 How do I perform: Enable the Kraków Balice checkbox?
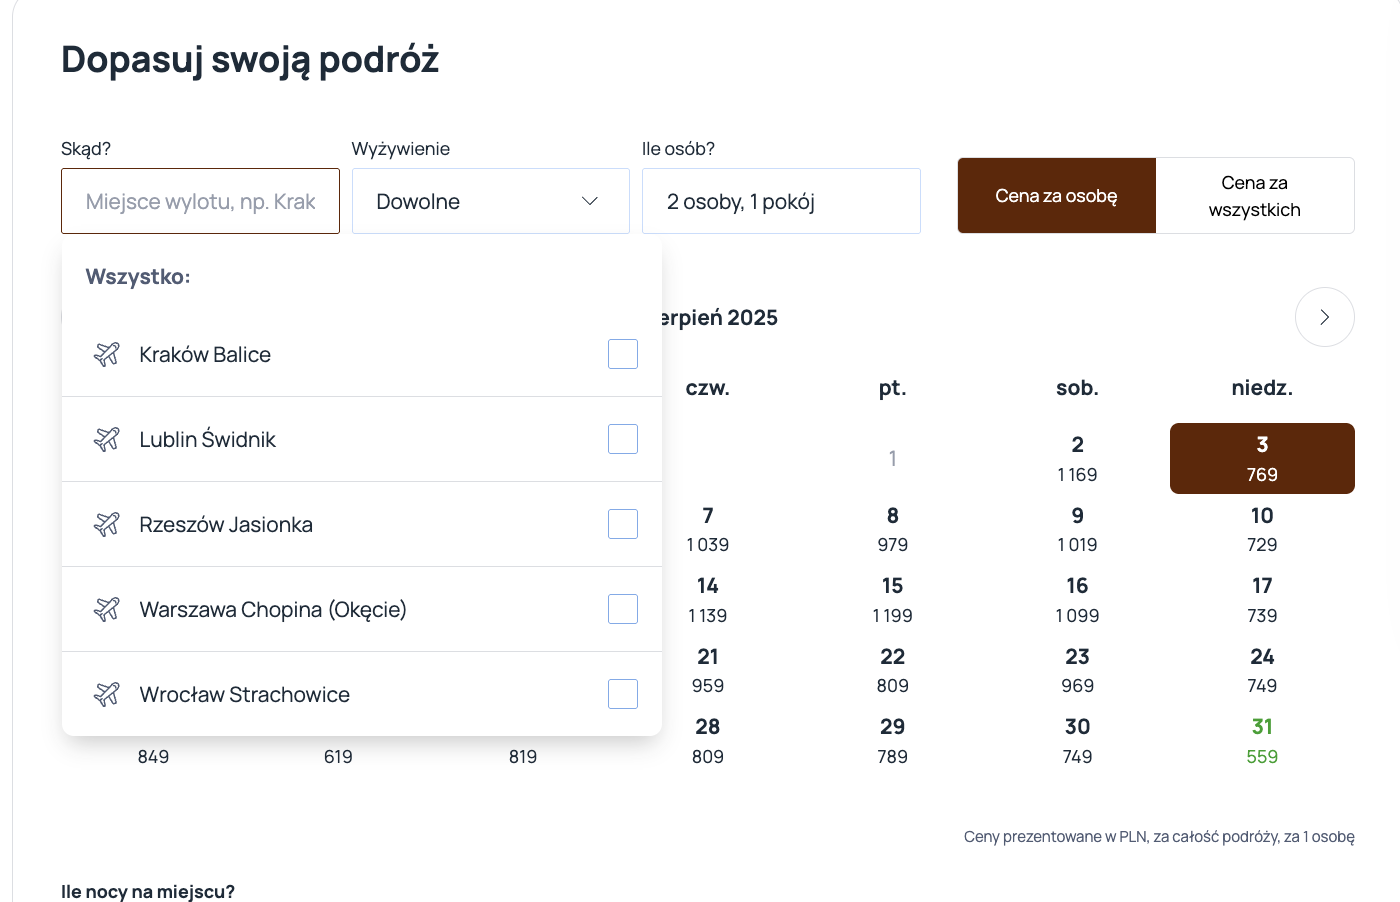click(622, 353)
